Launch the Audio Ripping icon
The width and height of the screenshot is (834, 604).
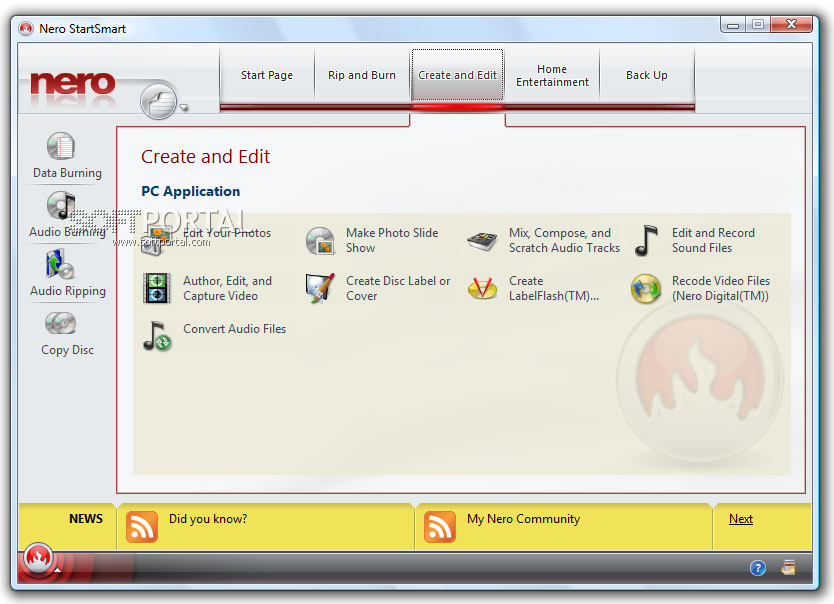tap(60, 264)
